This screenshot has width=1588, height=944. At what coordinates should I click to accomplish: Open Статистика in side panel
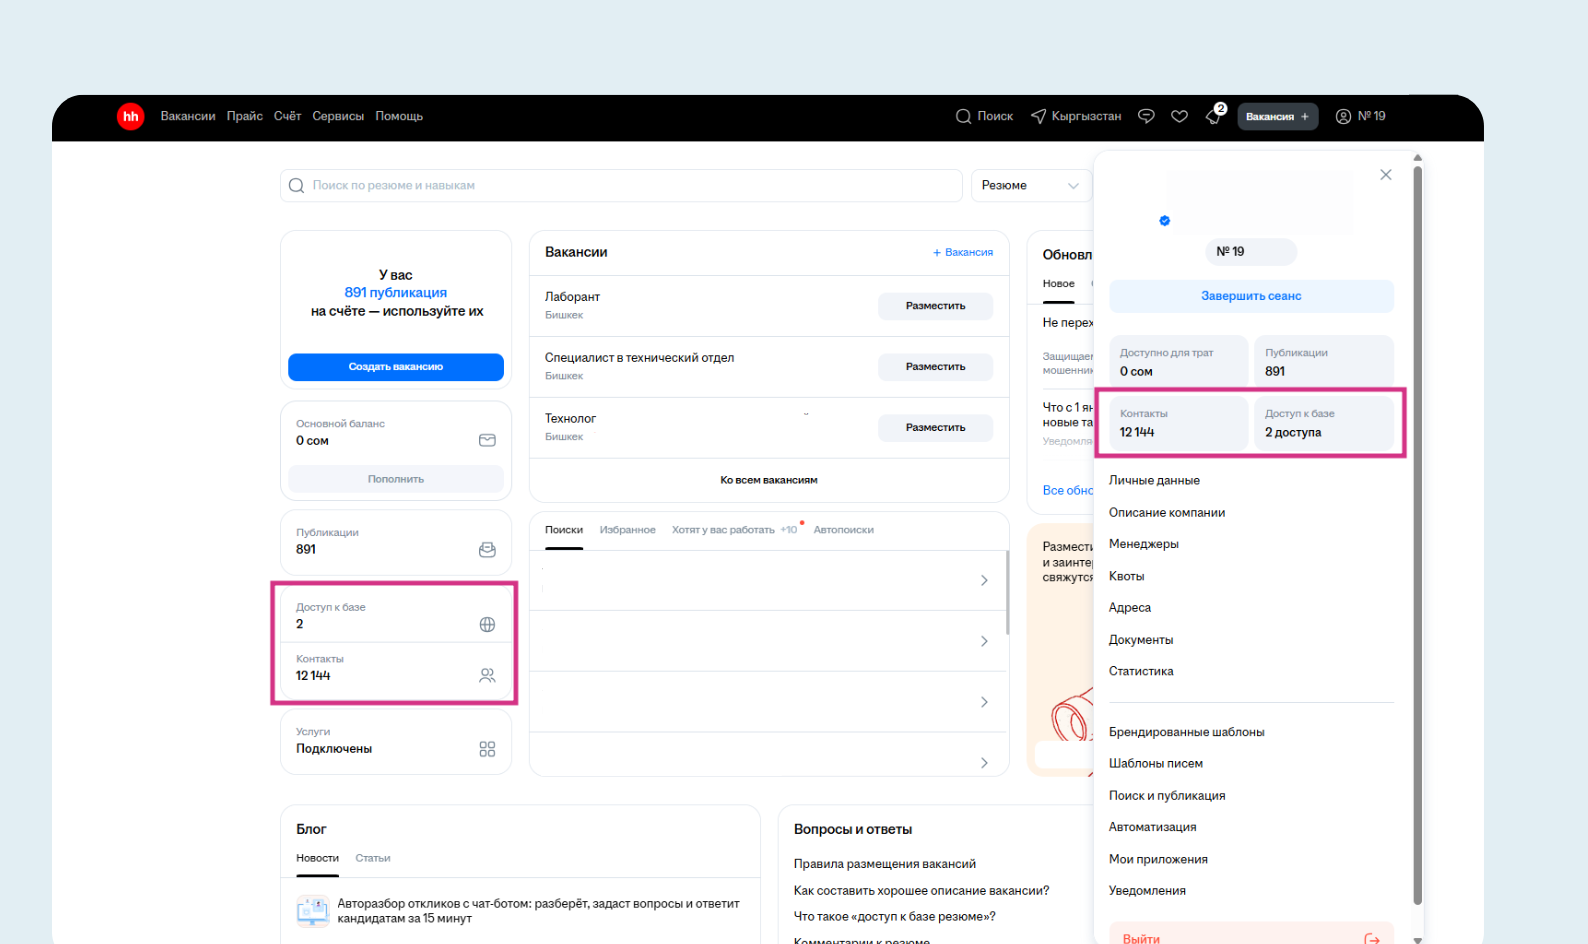click(x=1141, y=671)
